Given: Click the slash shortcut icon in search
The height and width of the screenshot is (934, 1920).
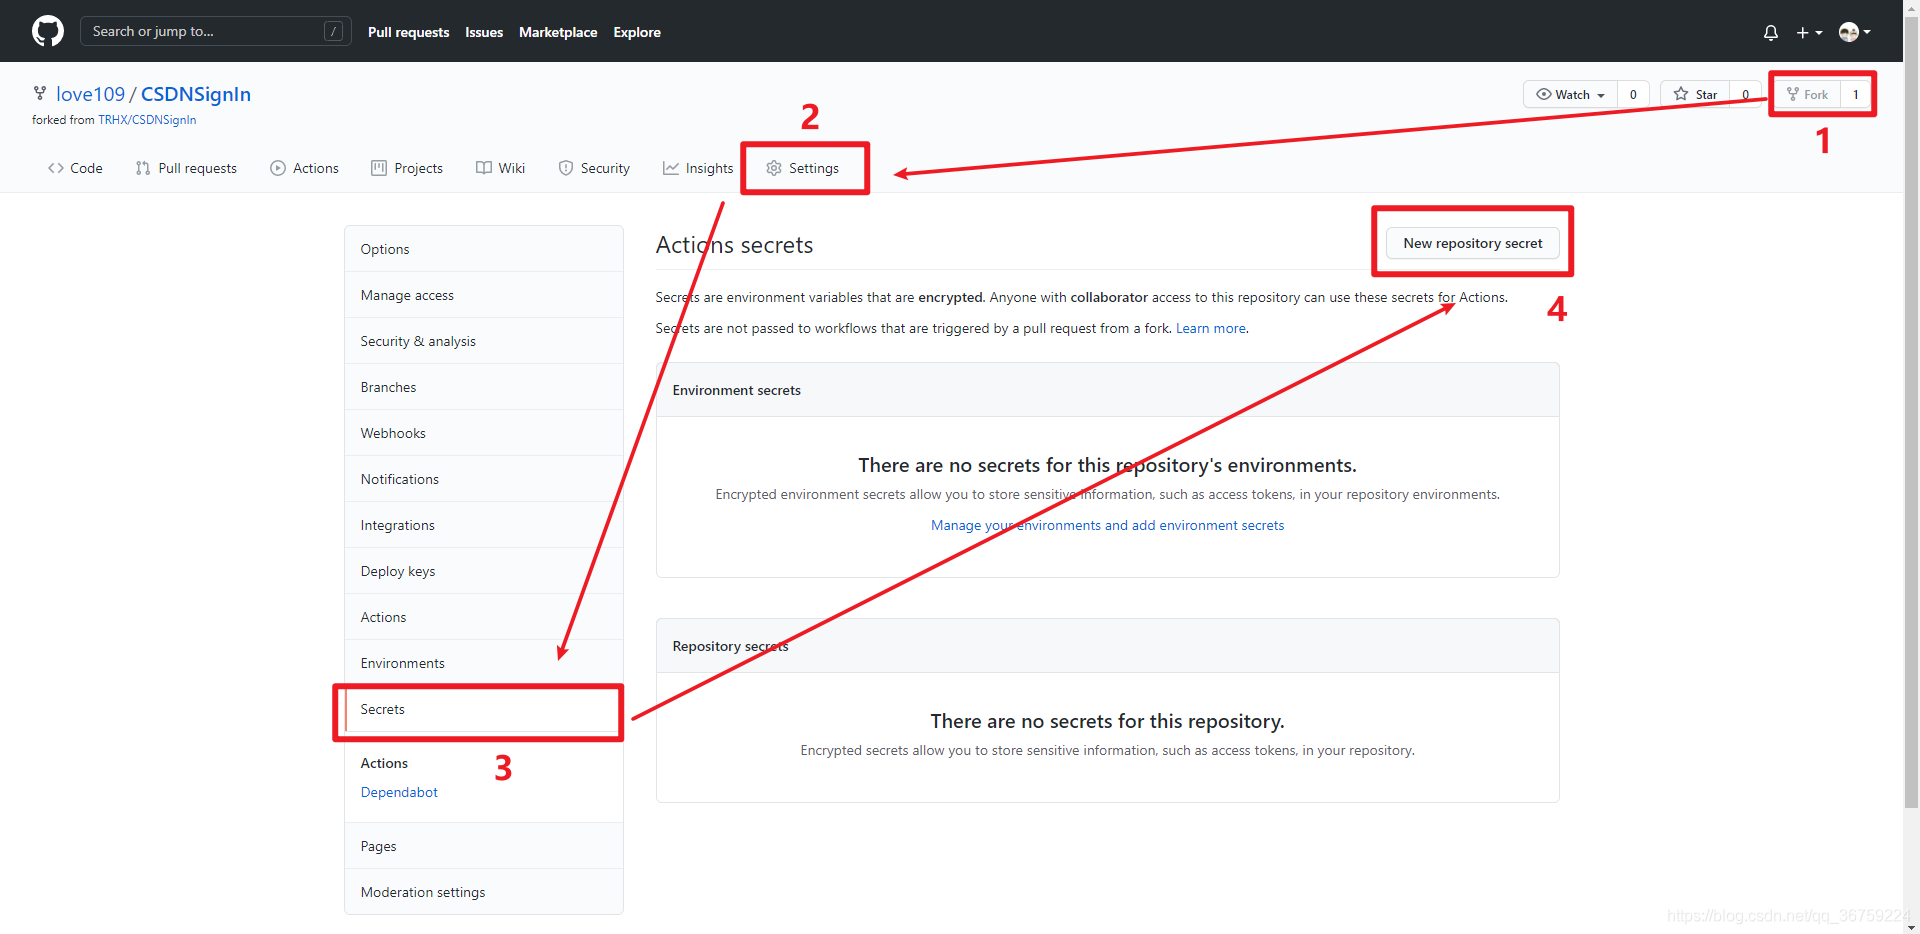Looking at the screenshot, I should tap(334, 31).
